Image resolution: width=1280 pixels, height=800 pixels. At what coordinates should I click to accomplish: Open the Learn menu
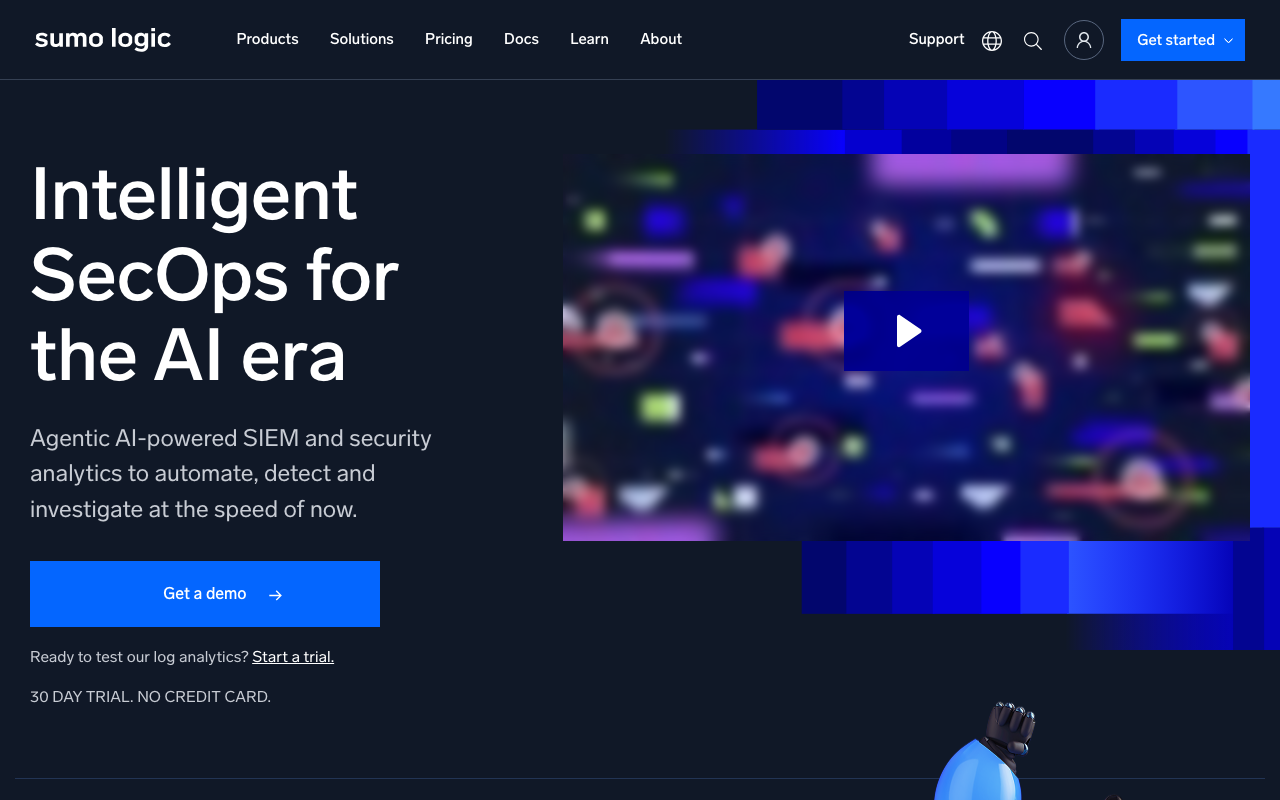pyautogui.click(x=589, y=39)
